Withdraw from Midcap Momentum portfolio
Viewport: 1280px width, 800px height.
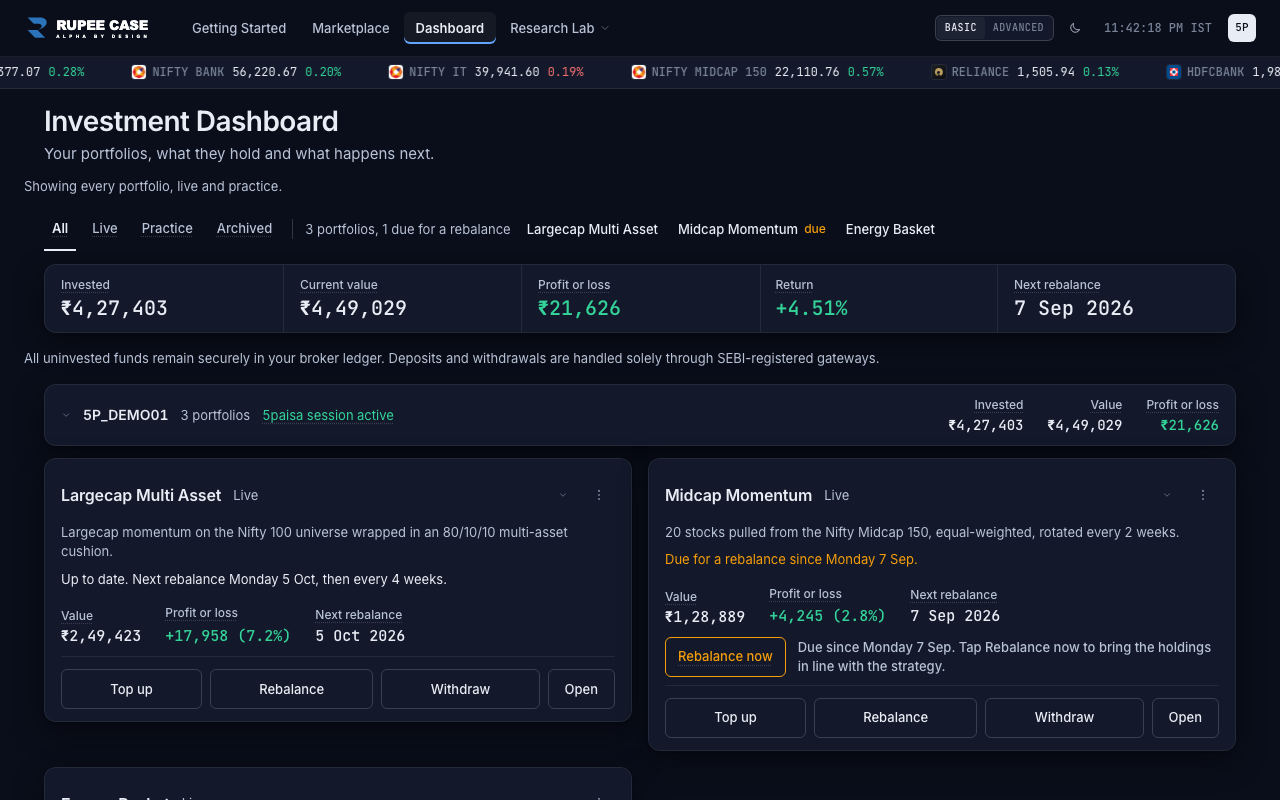pyautogui.click(x=1064, y=717)
